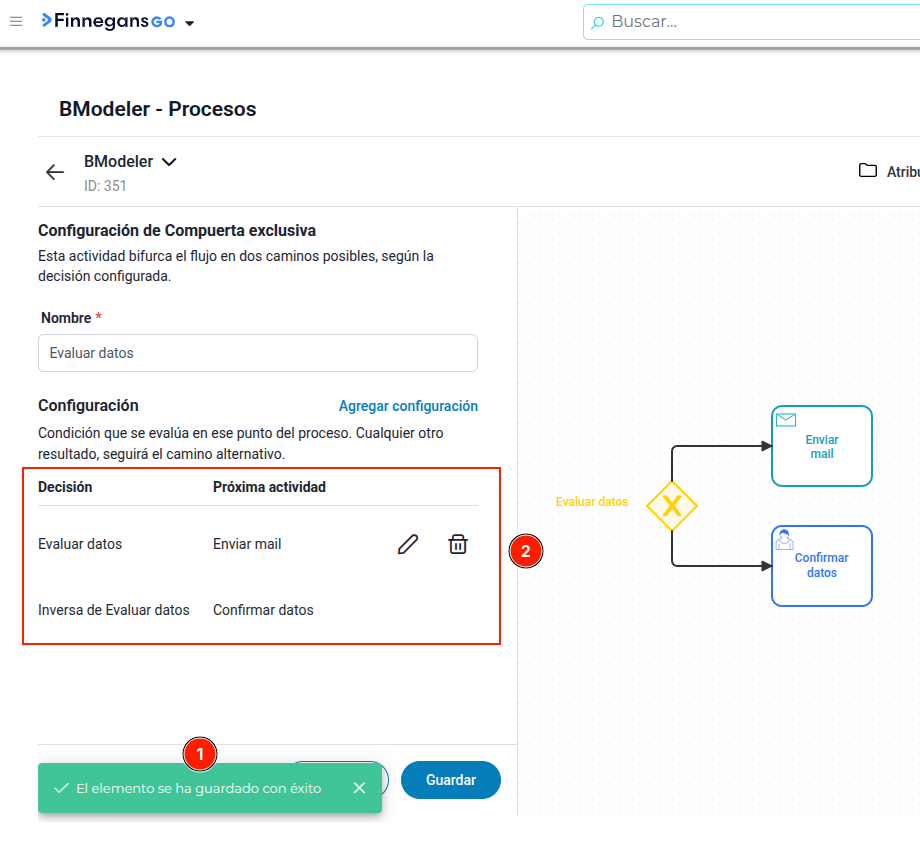Viewport: 920px width, 862px height.
Task: Click the FinnegansGo logo
Action: tap(109, 21)
